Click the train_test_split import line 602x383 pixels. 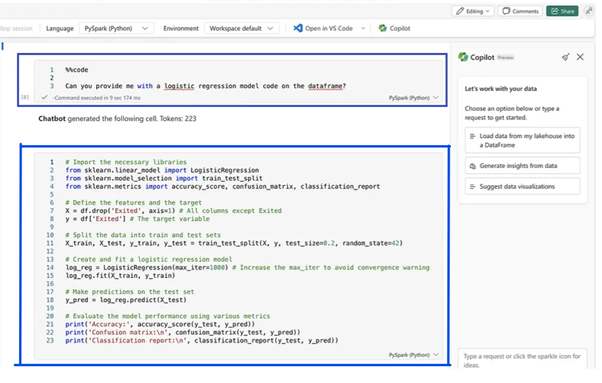[x=164, y=178]
